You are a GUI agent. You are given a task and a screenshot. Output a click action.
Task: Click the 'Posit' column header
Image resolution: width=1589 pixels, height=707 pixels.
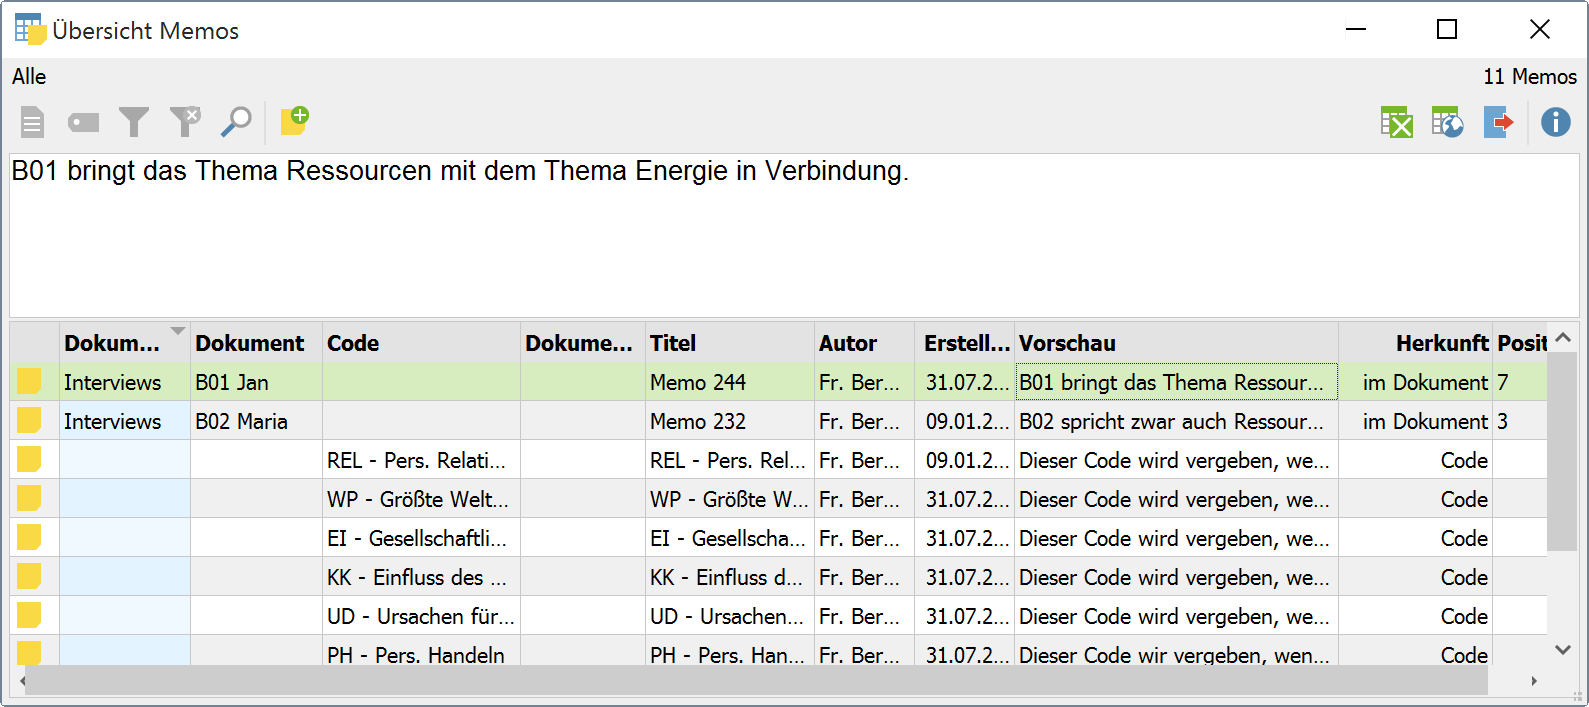[1521, 343]
